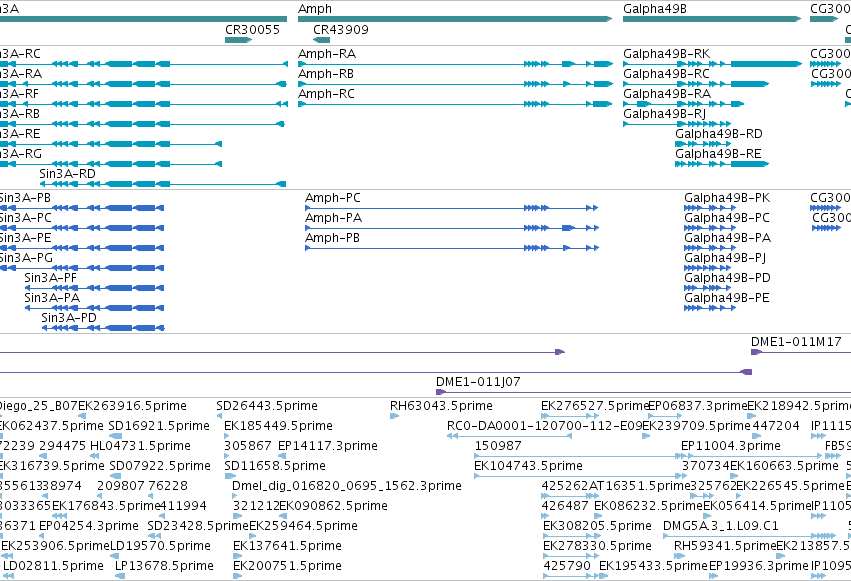Click the Amph-PC protein feature
Image resolution: width=851 pixels, height=581 pixels.
[x=452, y=208]
